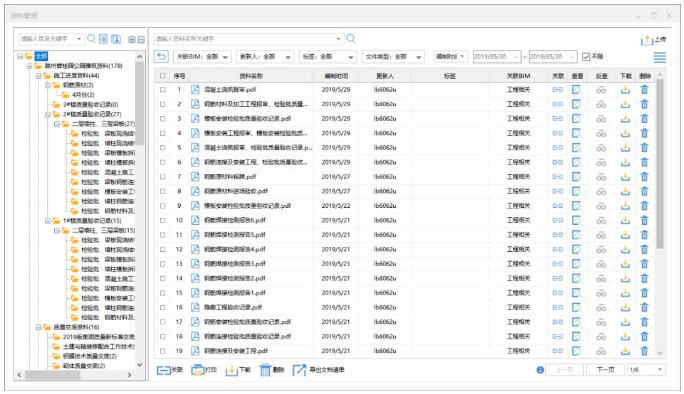Click the 标签 column header
Image resolution: width=684 pixels, height=394 pixels.
[450, 76]
